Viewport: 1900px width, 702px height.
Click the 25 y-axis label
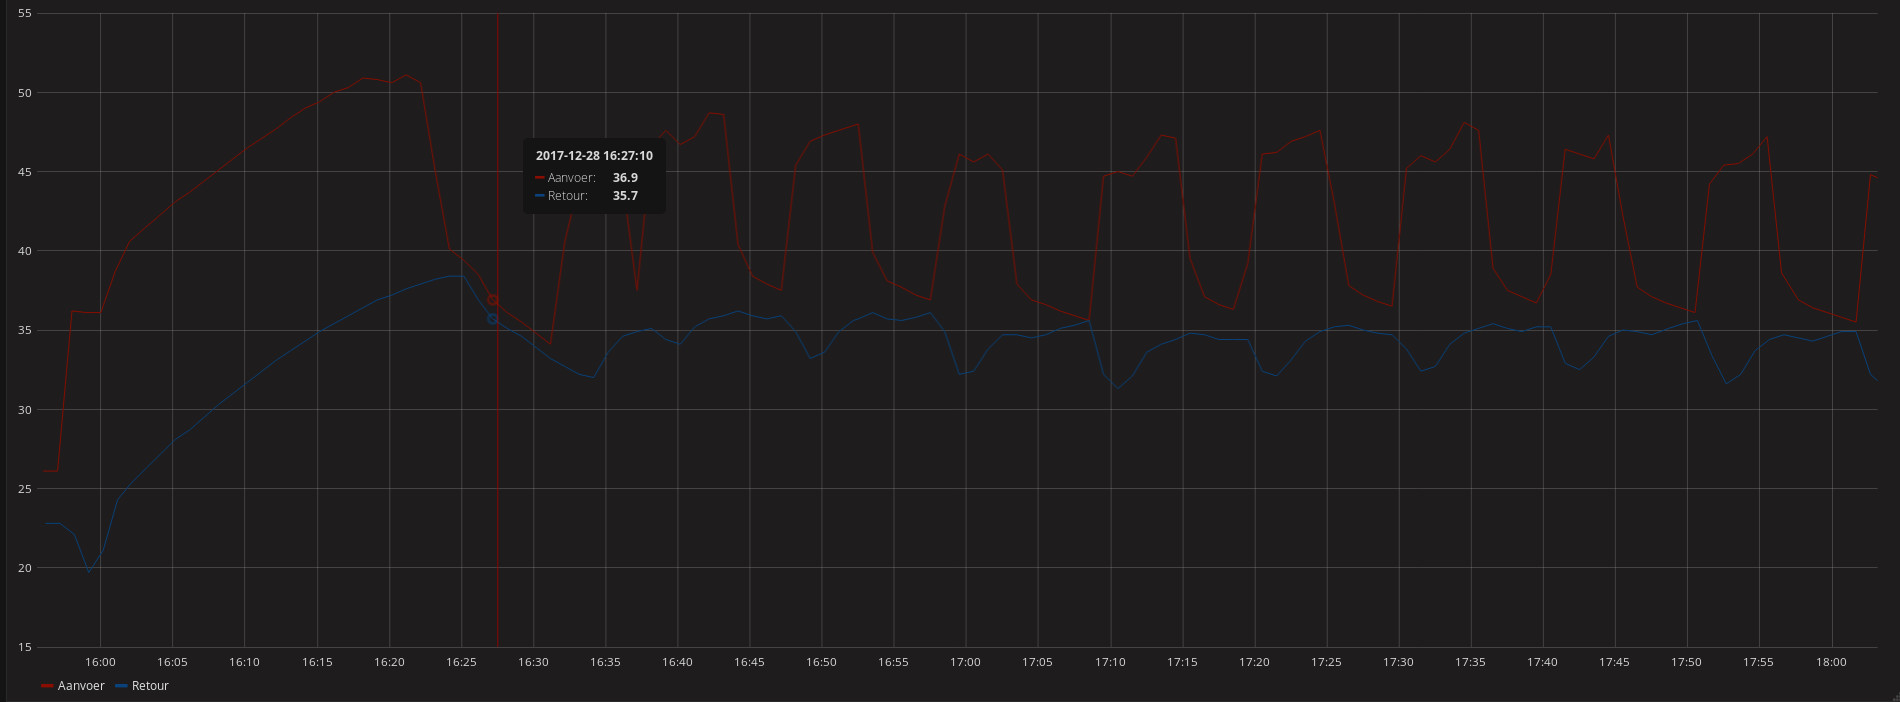click(25, 489)
